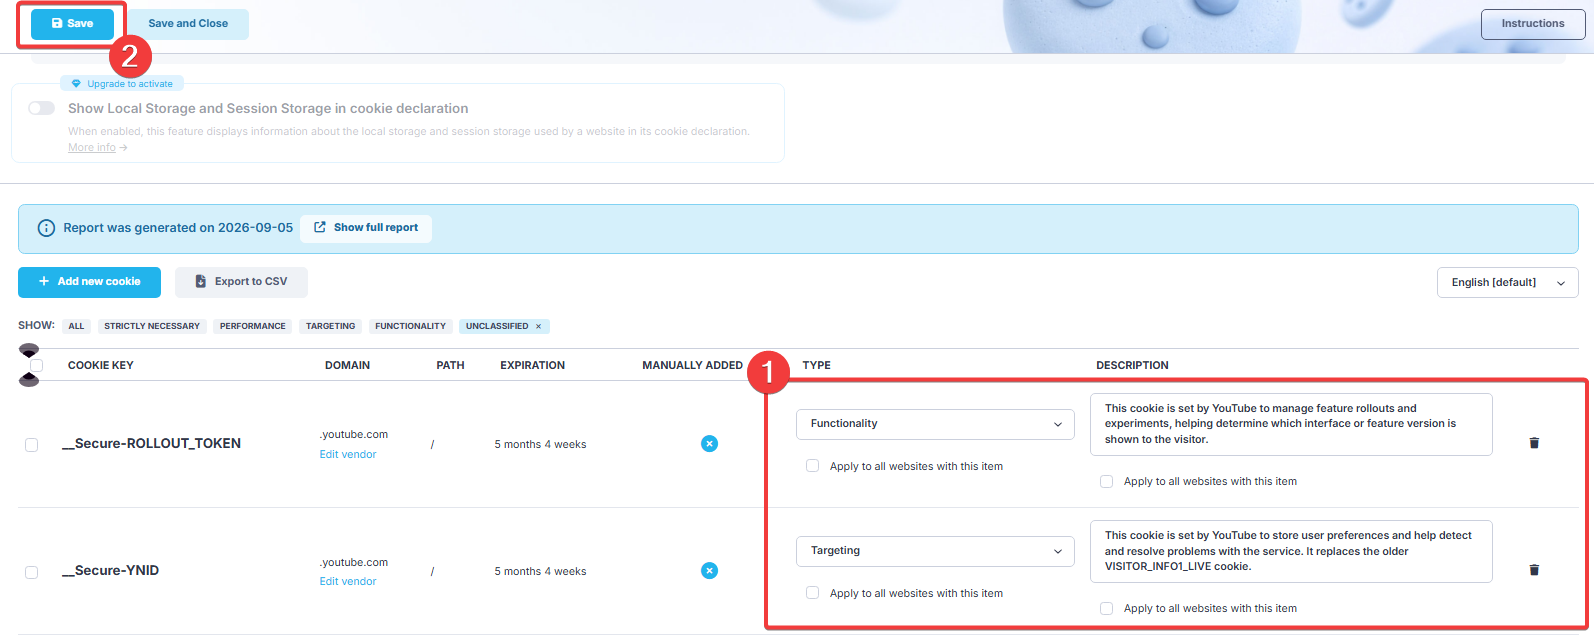Click manually-added x icon for __Secure-YNID

[709, 570]
